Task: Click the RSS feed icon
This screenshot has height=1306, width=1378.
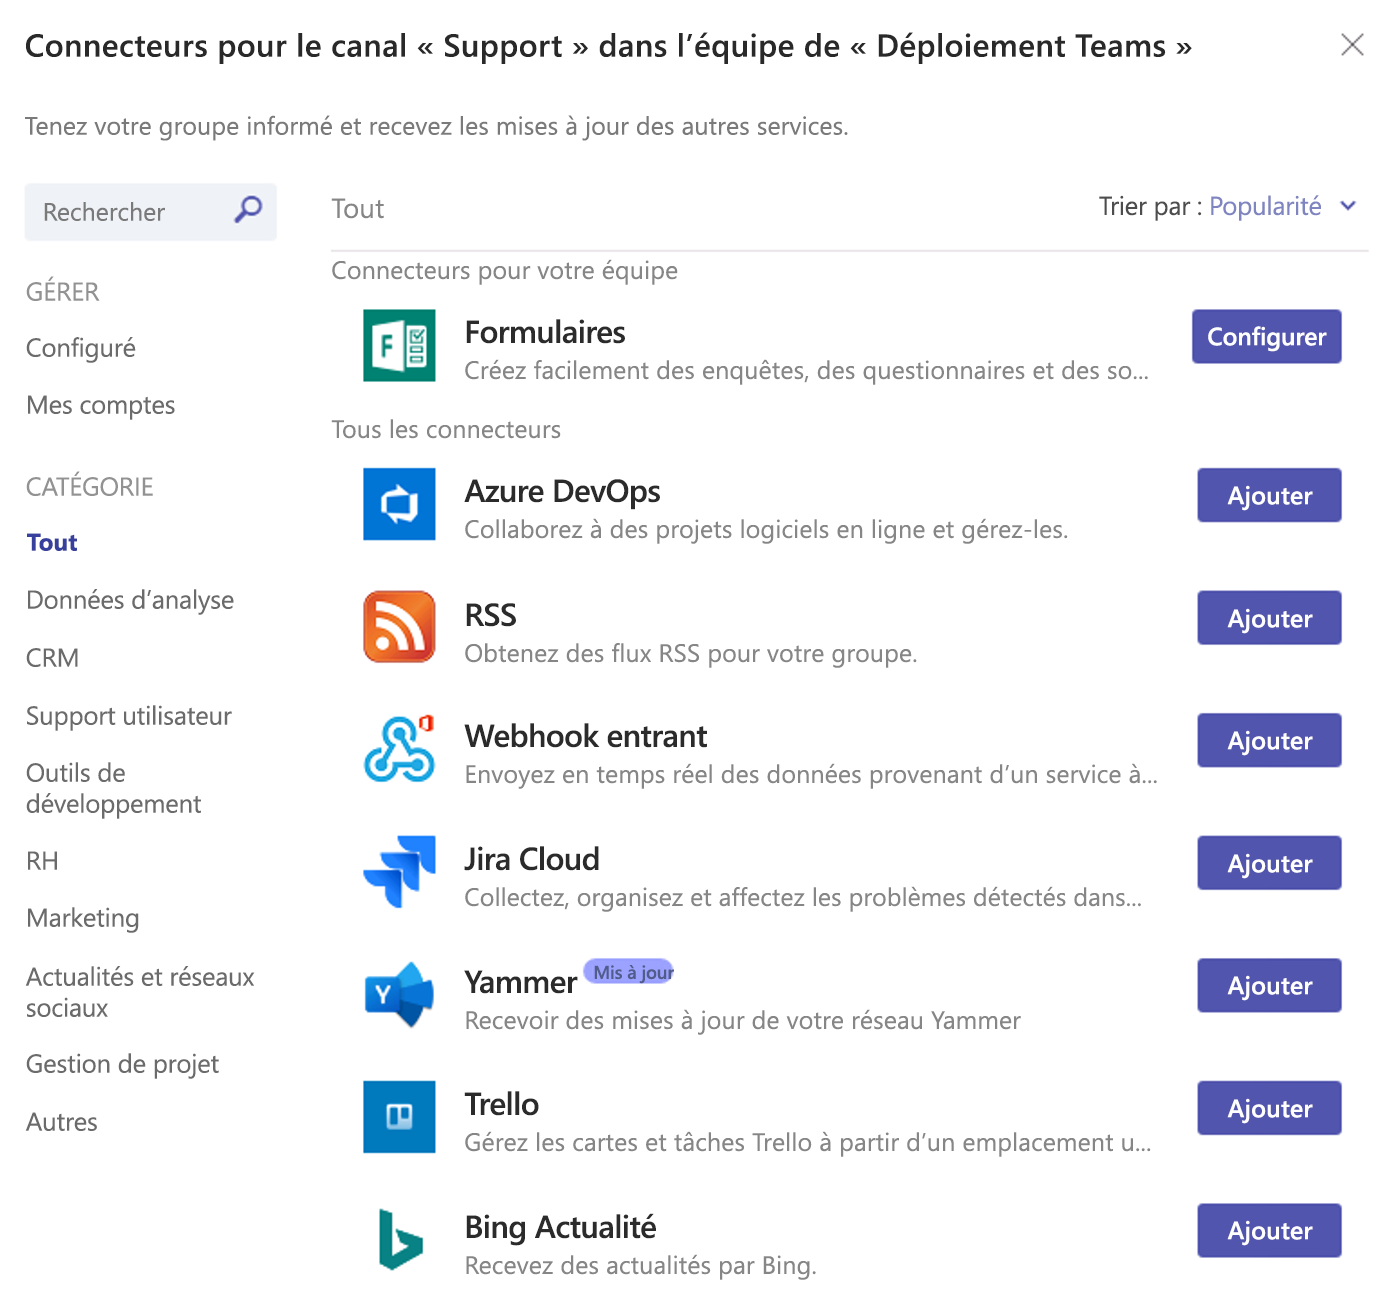Action: [x=399, y=627]
